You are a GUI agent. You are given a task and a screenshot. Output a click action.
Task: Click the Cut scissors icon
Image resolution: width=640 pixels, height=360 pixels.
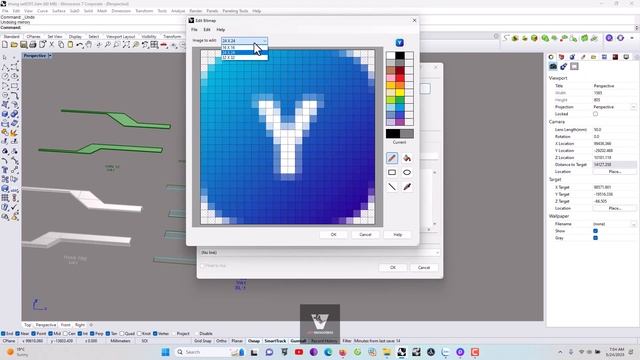51,44
